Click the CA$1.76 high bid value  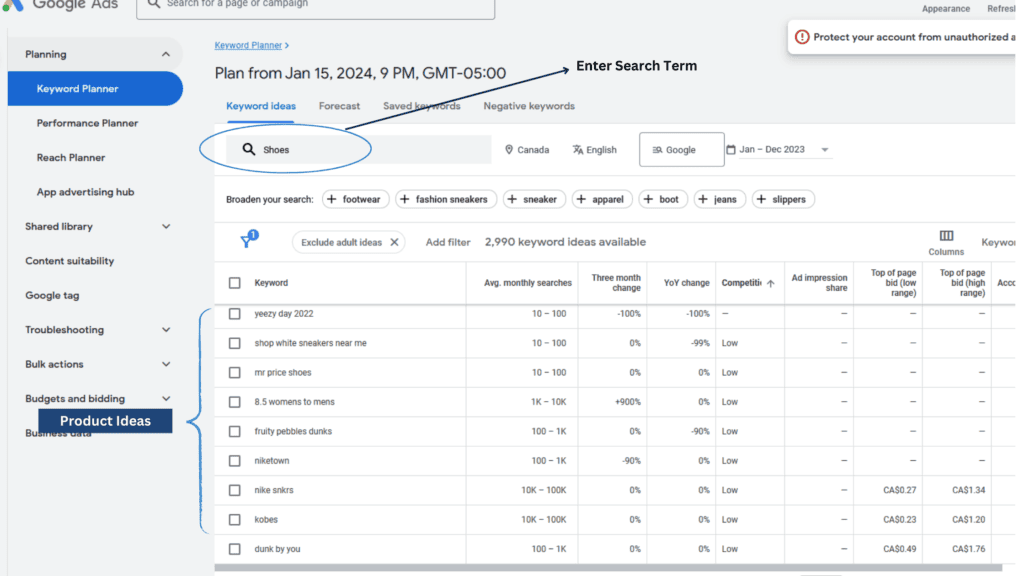pyautogui.click(x=968, y=549)
